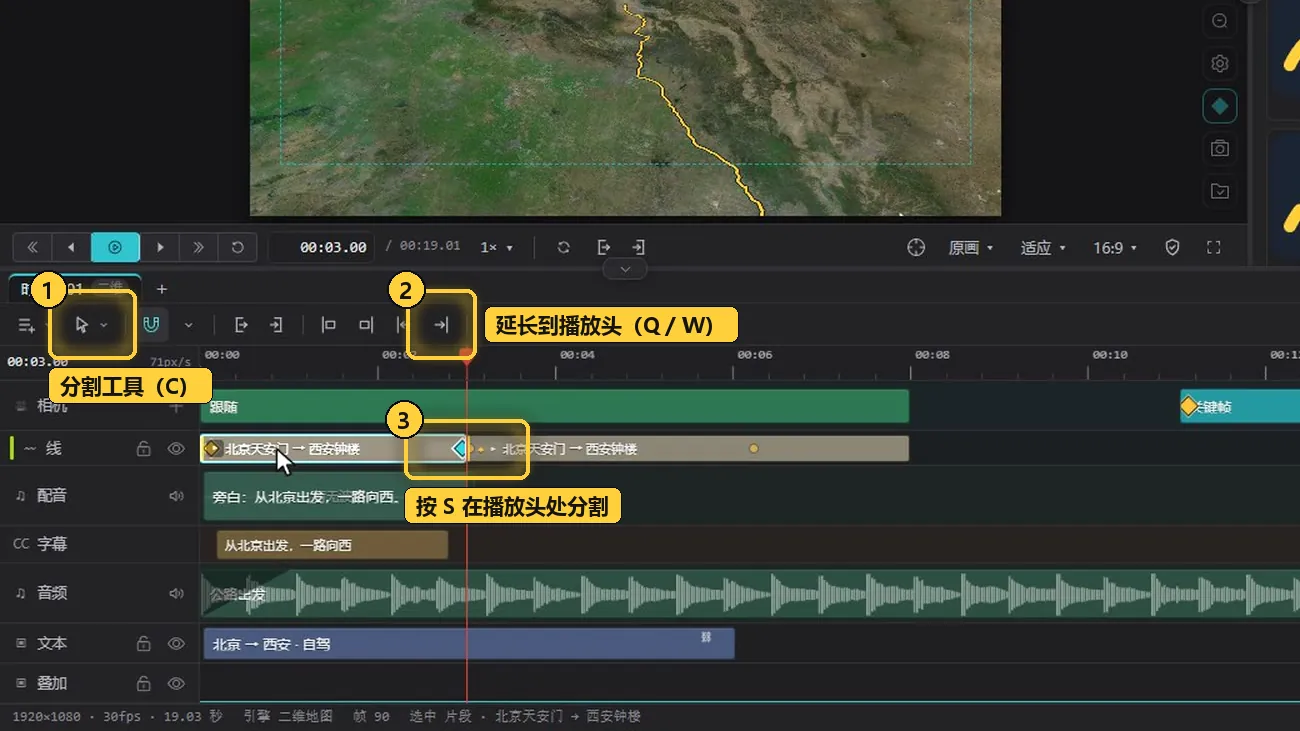Image resolution: width=1300 pixels, height=731 pixels.
Task: Click the folder-check icon in the sidebar
Action: [x=1219, y=191]
